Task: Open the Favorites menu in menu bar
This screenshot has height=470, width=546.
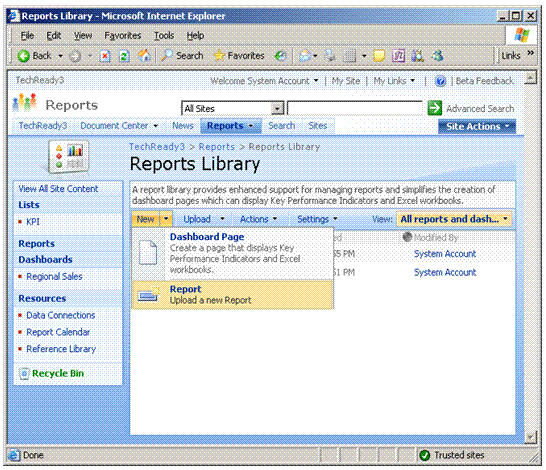Action: 123,36
